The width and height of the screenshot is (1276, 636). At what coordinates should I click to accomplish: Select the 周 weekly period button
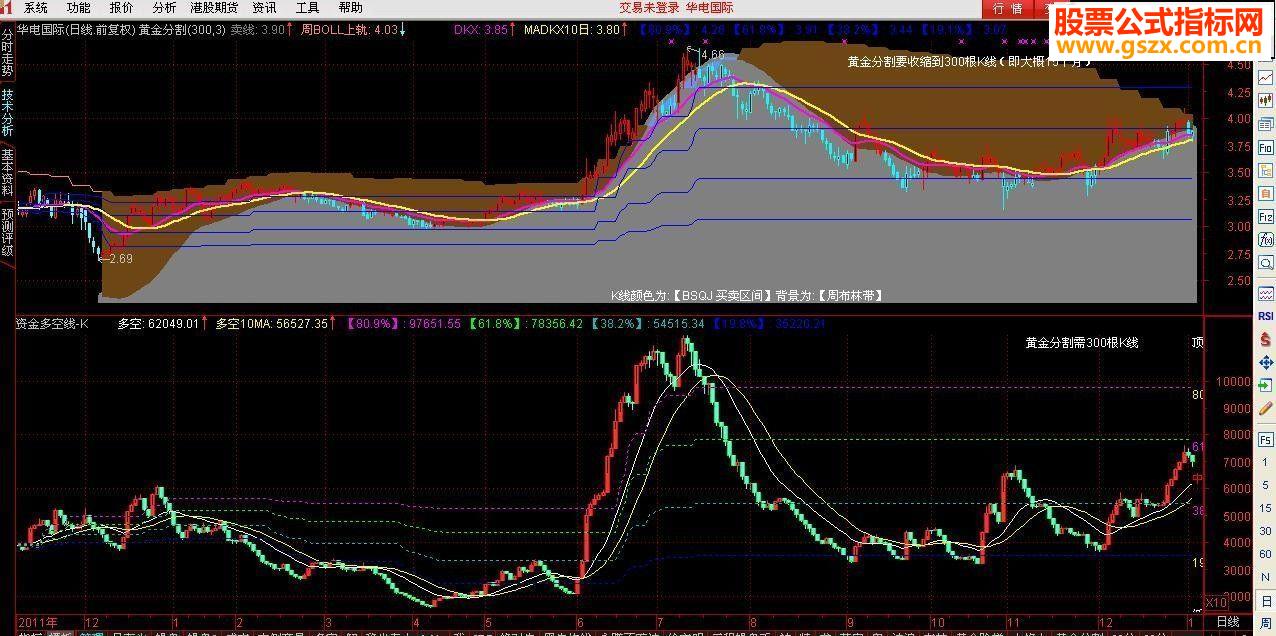[1265, 623]
